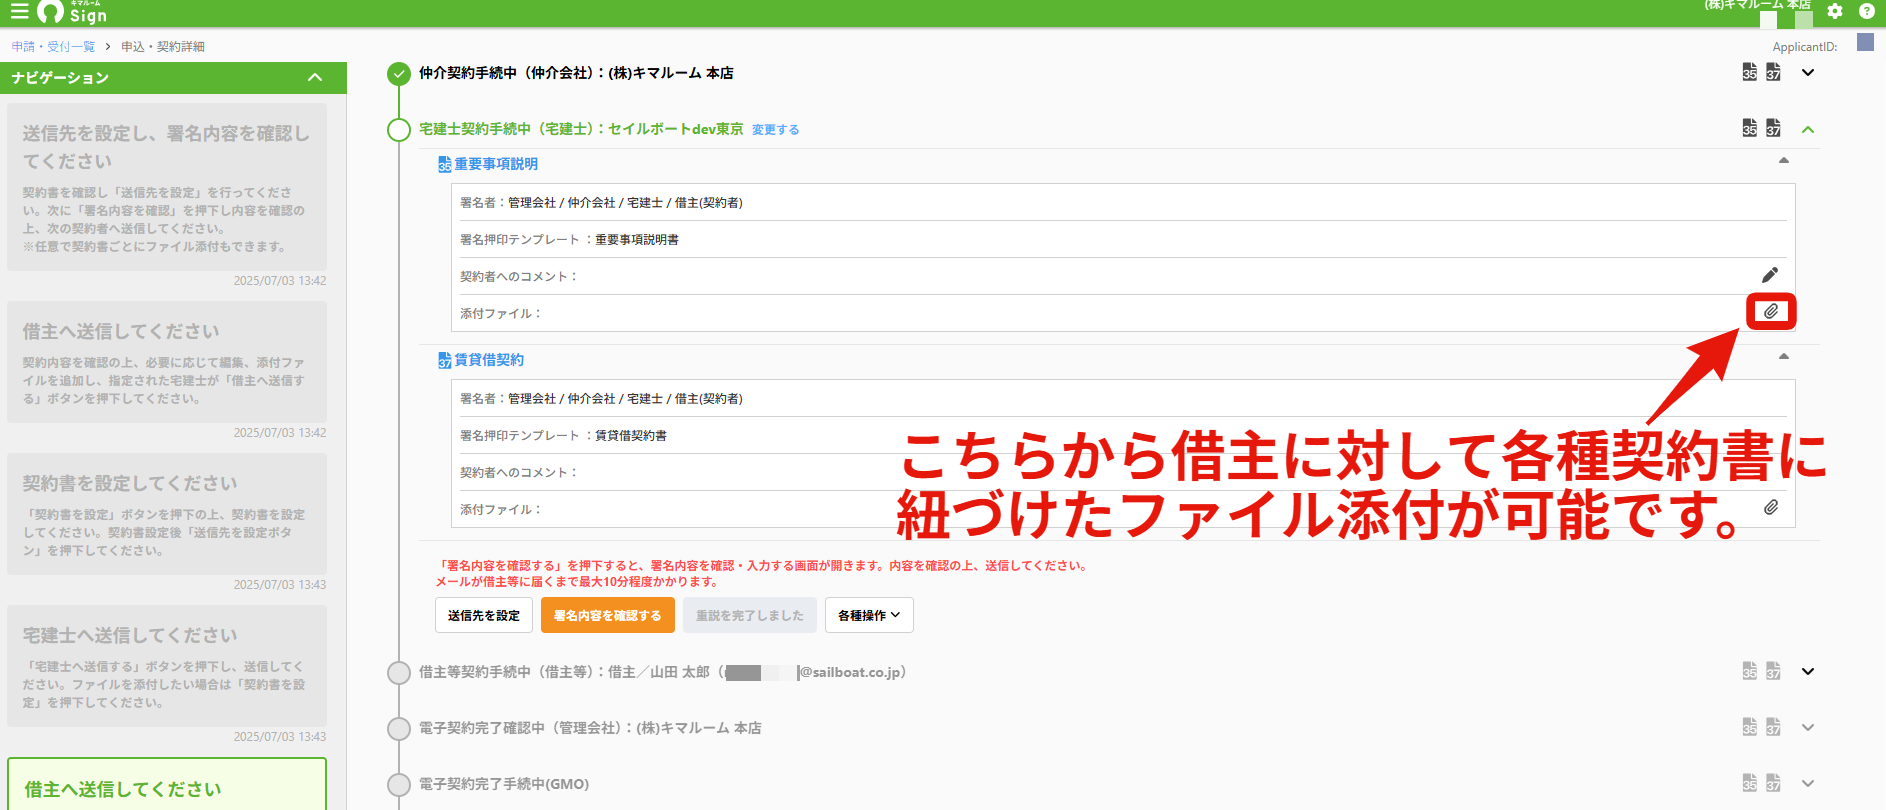Screen dimensions: 1886x810
Task: Expand the 仲介契約手続中 section chevron
Action: click(1808, 72)
